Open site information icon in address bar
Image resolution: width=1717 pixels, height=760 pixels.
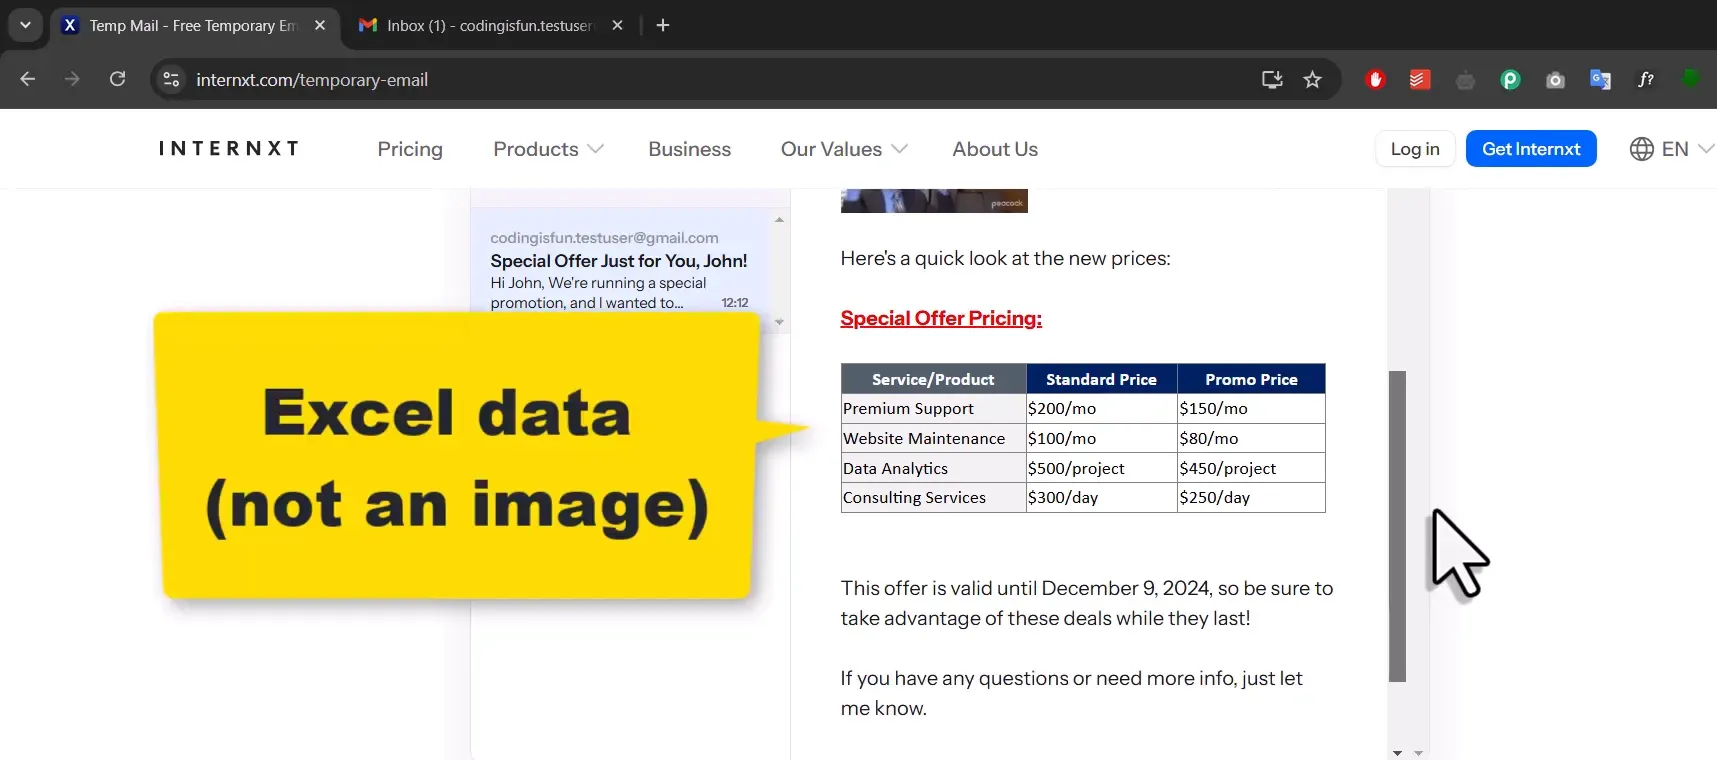pyautogui.click(x=171, y=80)
